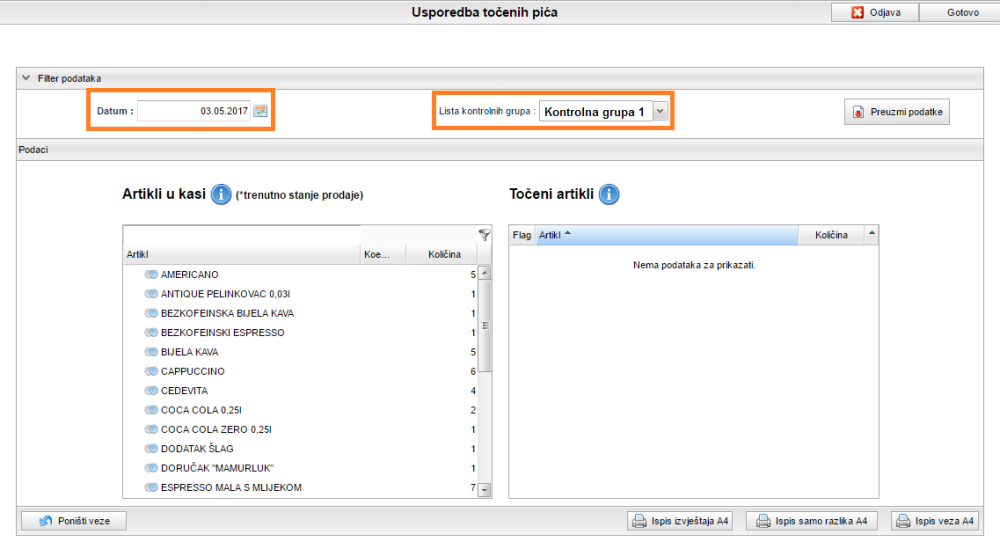
Task: Open the calendar date picker icon
Action: 260,111
